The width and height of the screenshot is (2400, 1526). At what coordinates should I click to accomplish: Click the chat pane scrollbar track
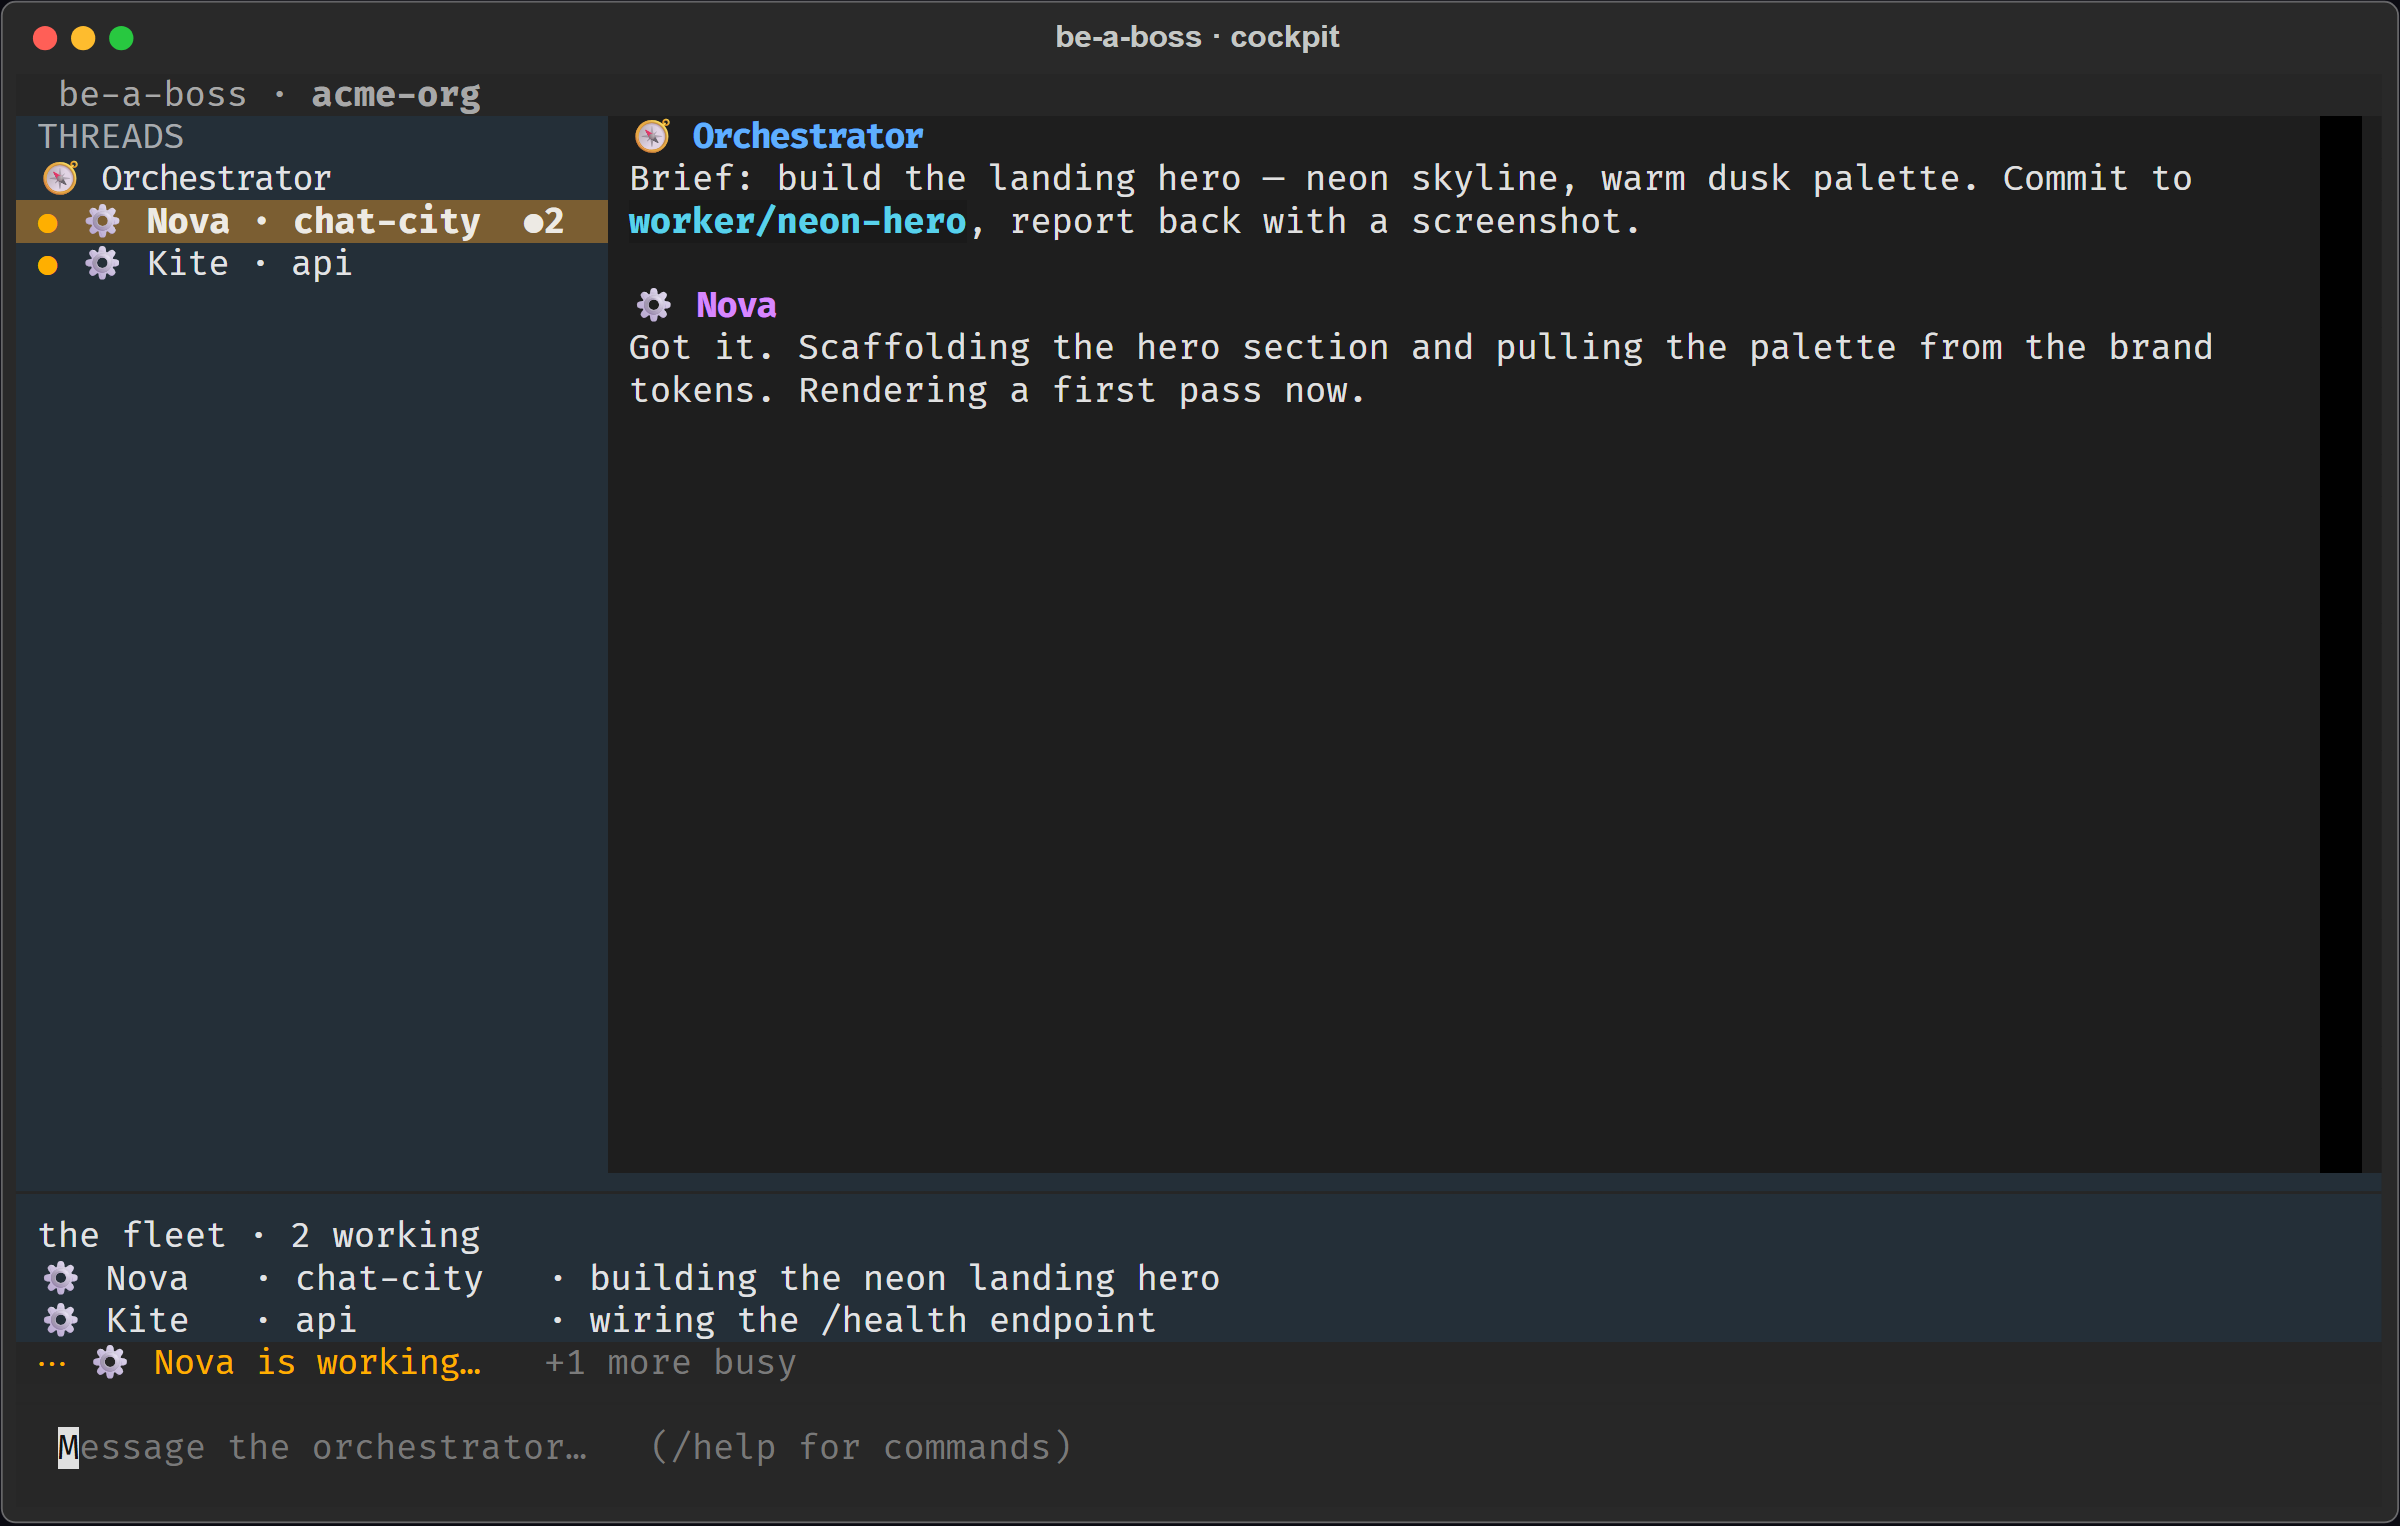[2341, 644]
